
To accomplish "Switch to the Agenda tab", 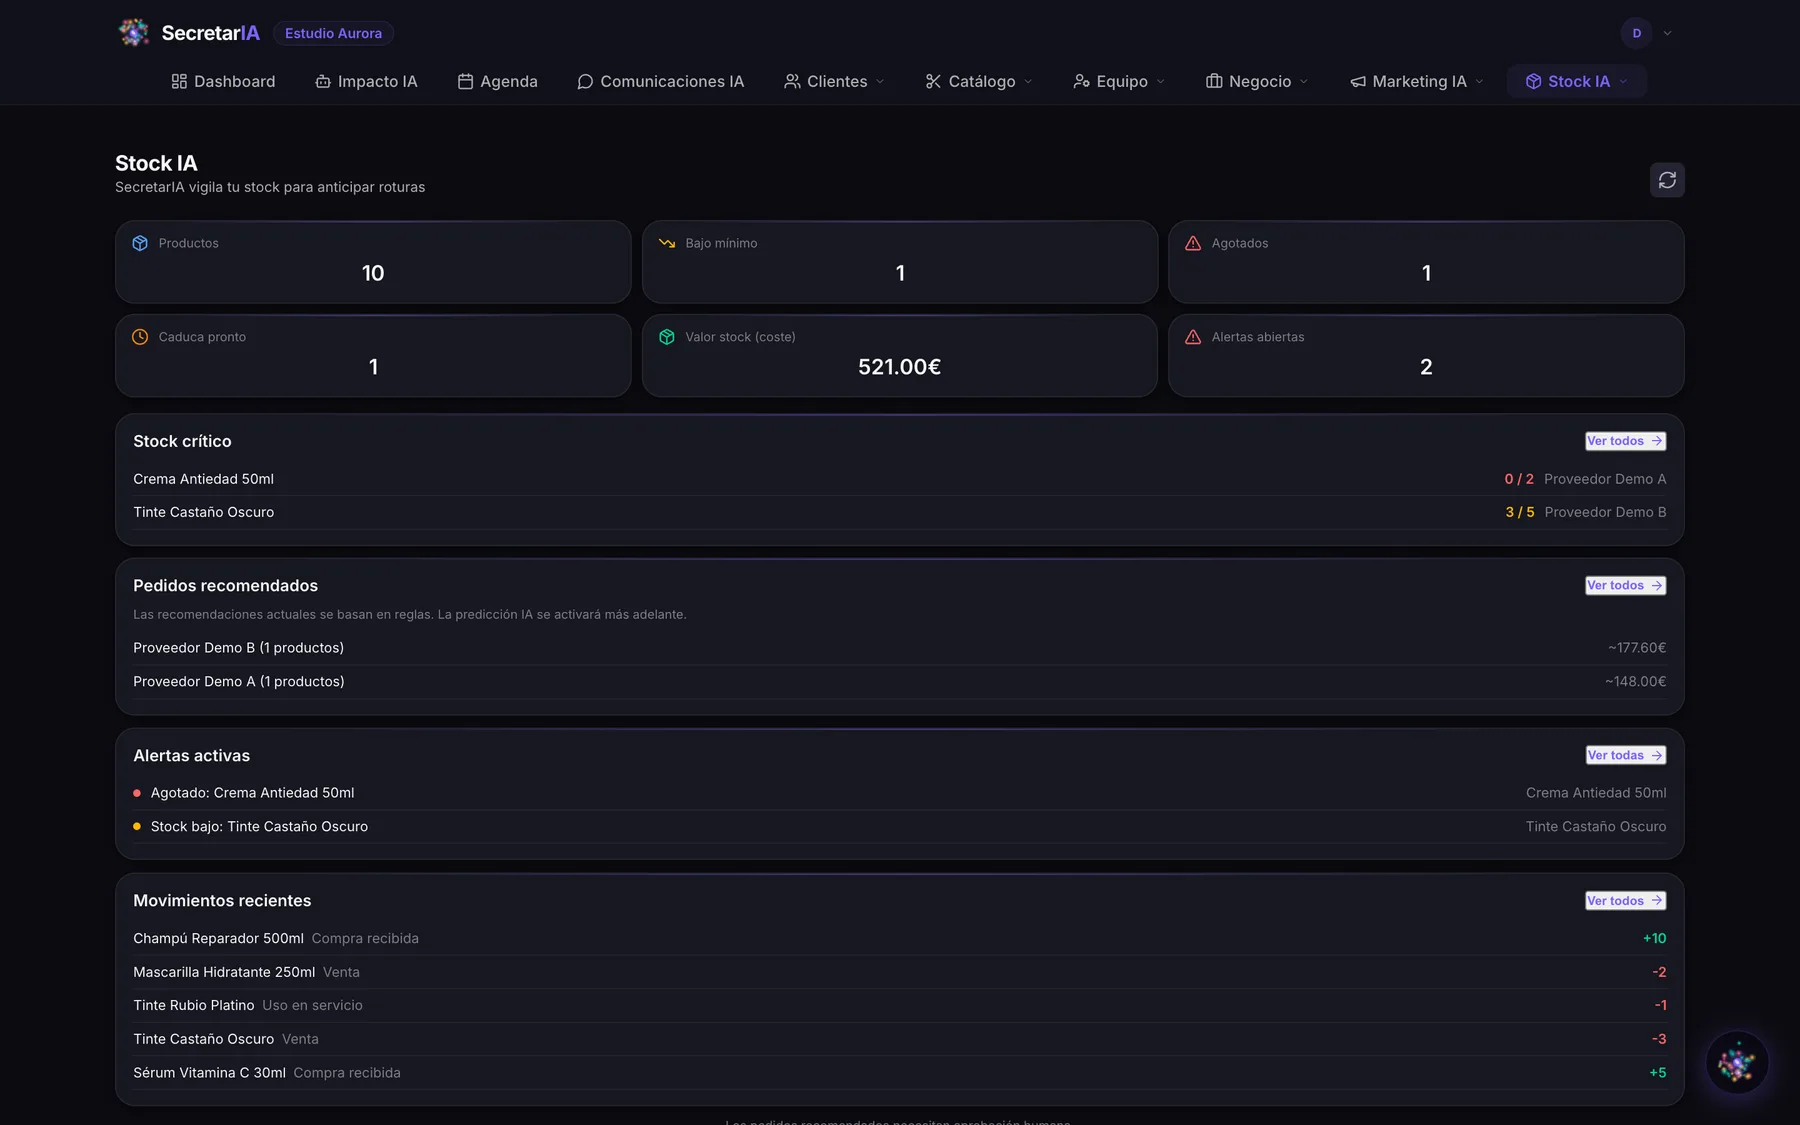I will (x=497, y=81).
